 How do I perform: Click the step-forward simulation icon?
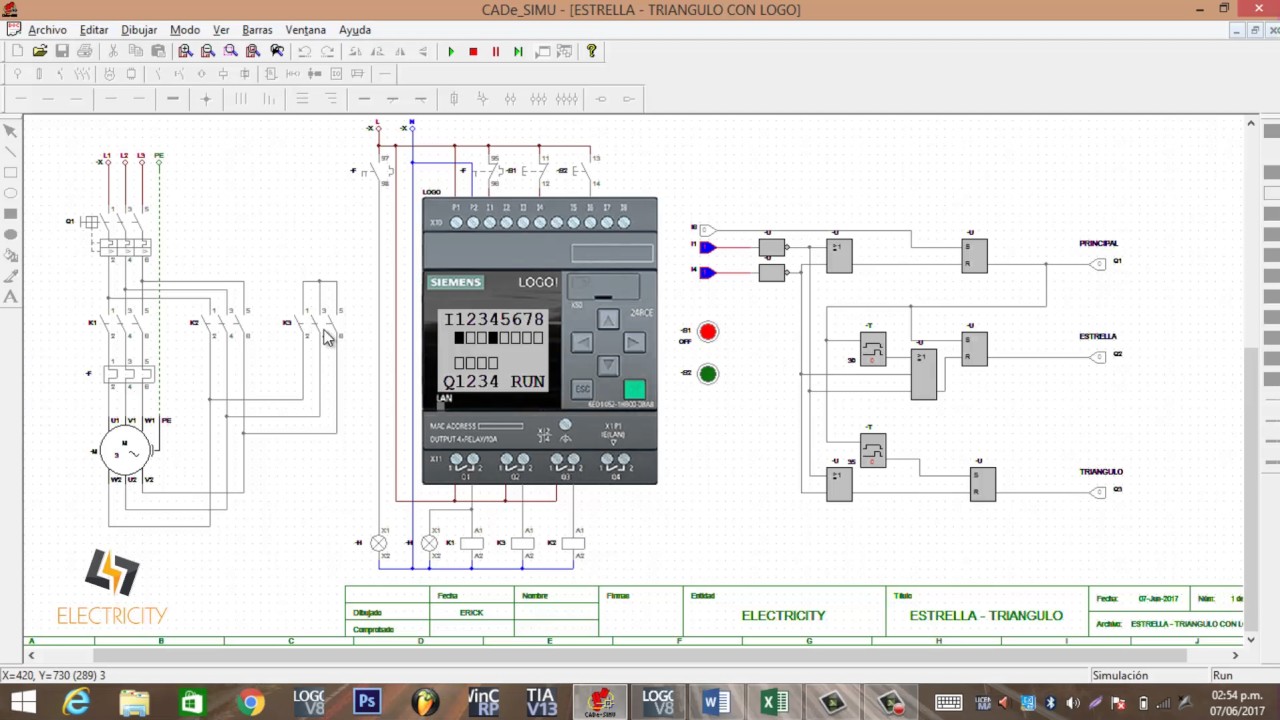click(x=518, y=51)
